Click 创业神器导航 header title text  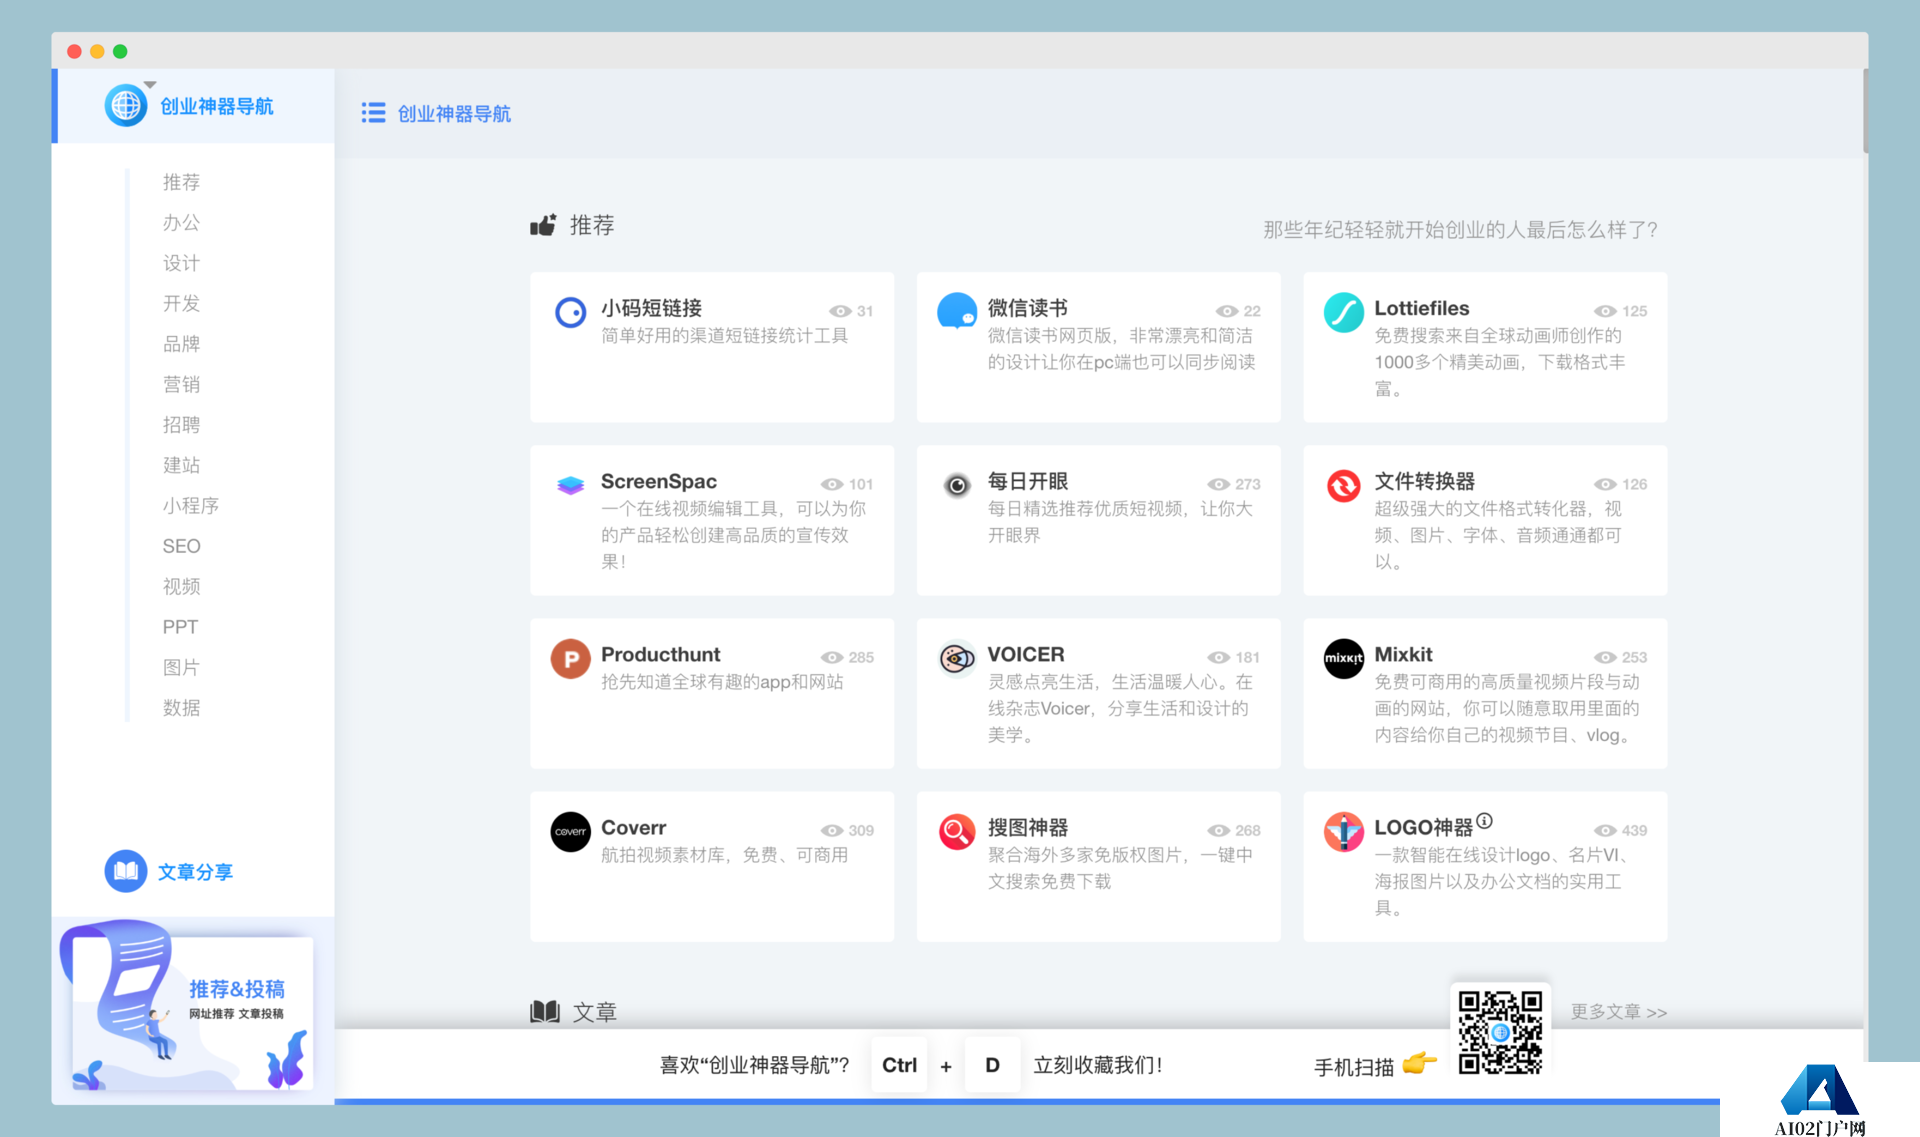(x=454, y=114)
